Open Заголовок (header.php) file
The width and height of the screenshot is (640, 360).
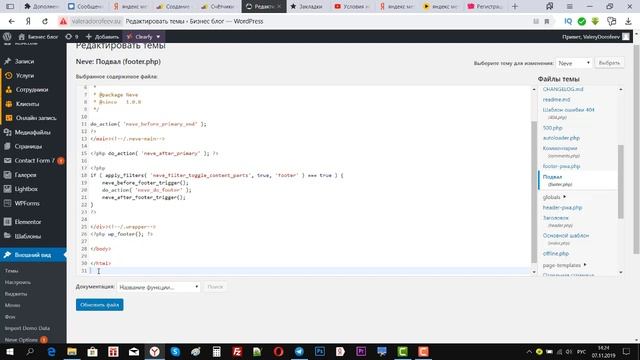556,218
